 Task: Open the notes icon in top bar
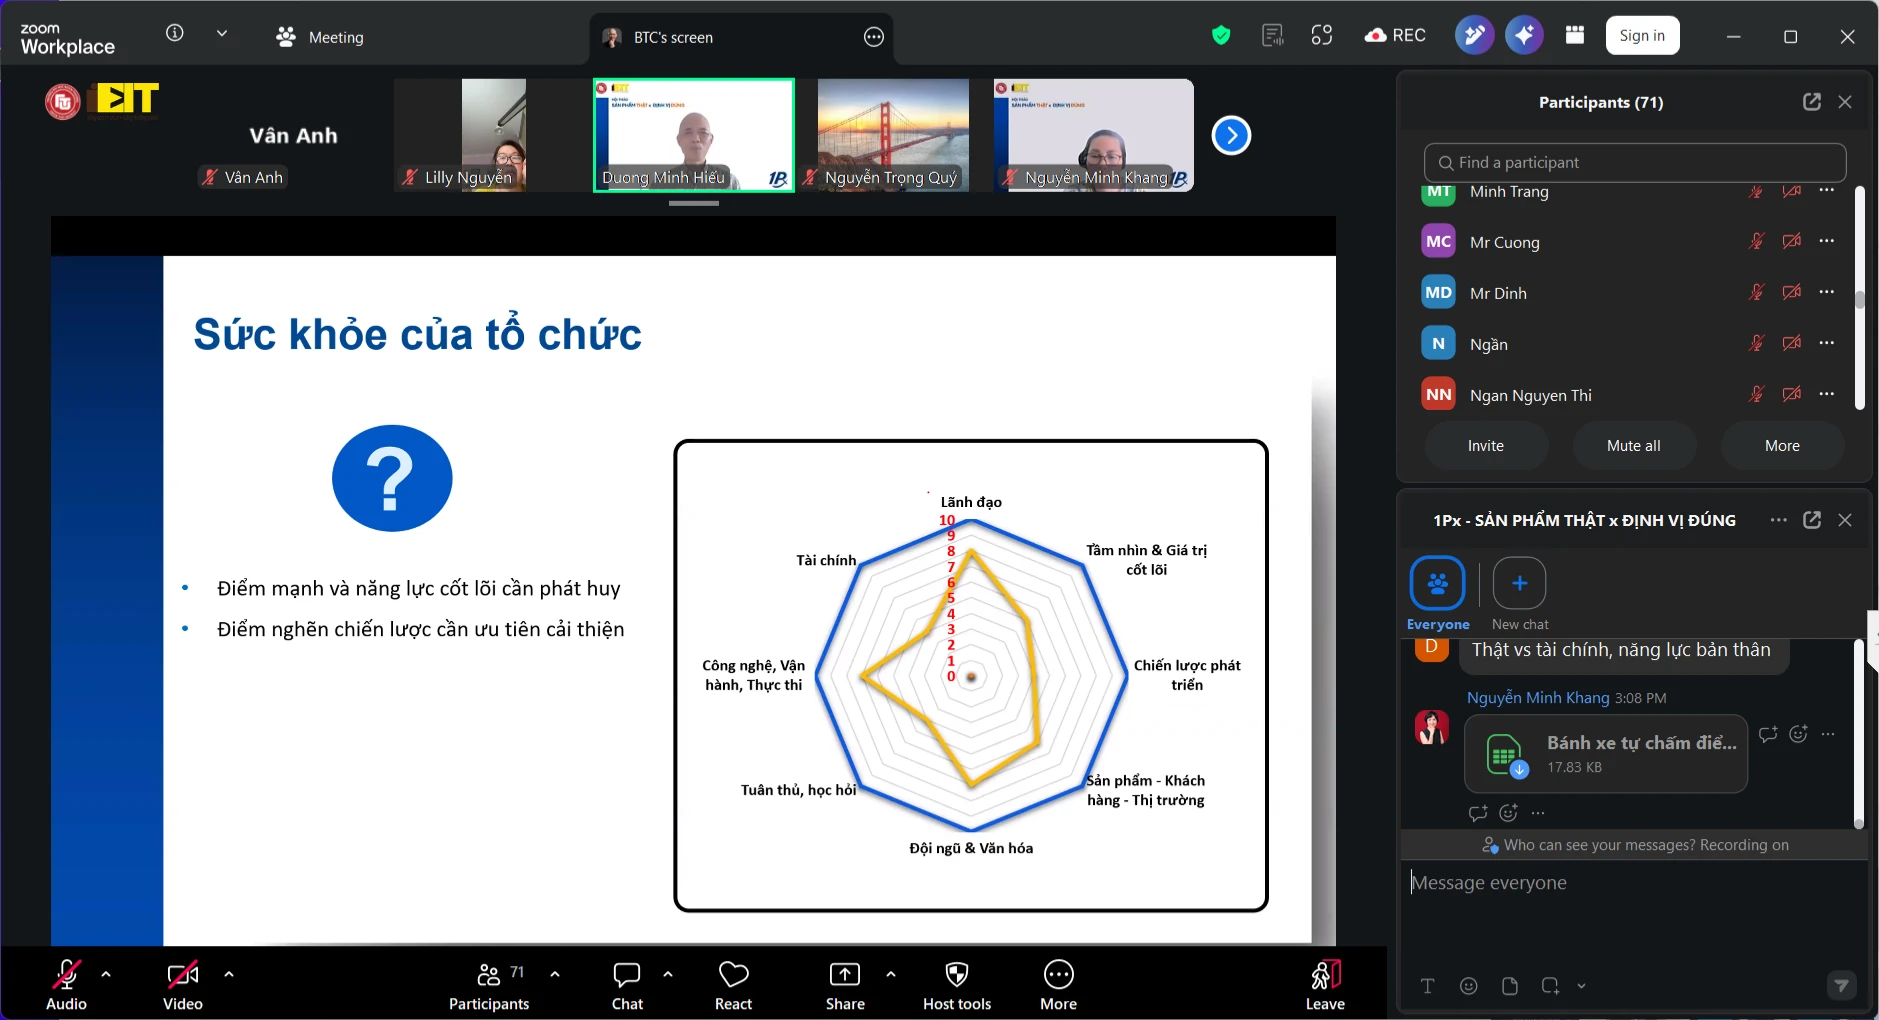(1272, 36)
